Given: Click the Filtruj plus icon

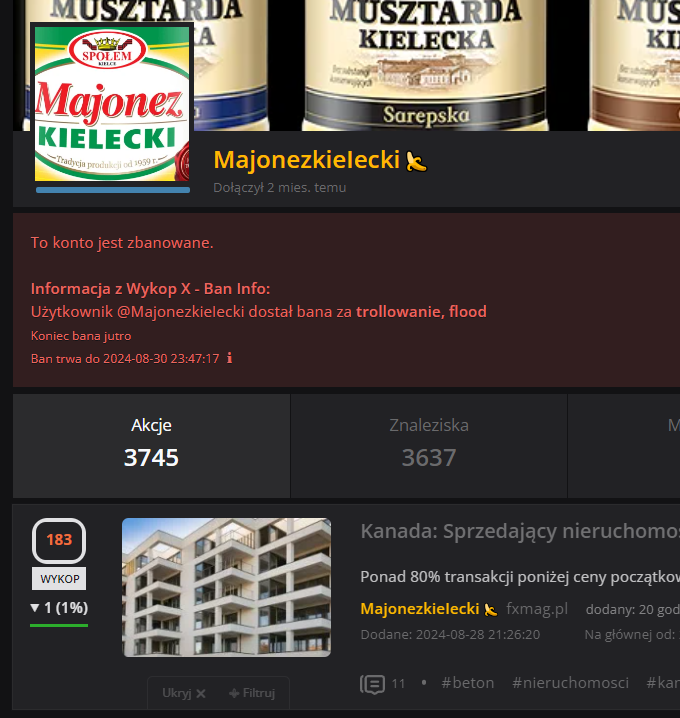Looking at the screenshot, I should pyautogui.click(x=234, y=693).
